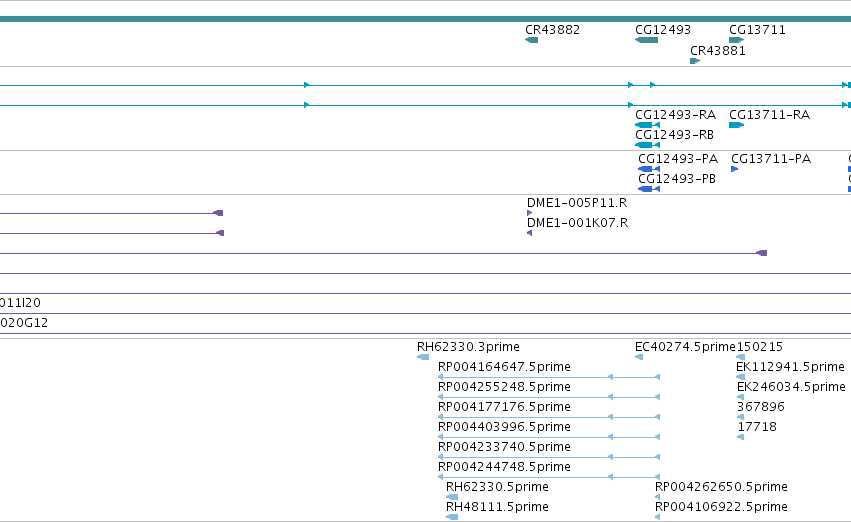Click the DME1-005P11.R marker arrow
This screenshot has height=522, width=851.
pyautogui.click(x=530, y=213)
